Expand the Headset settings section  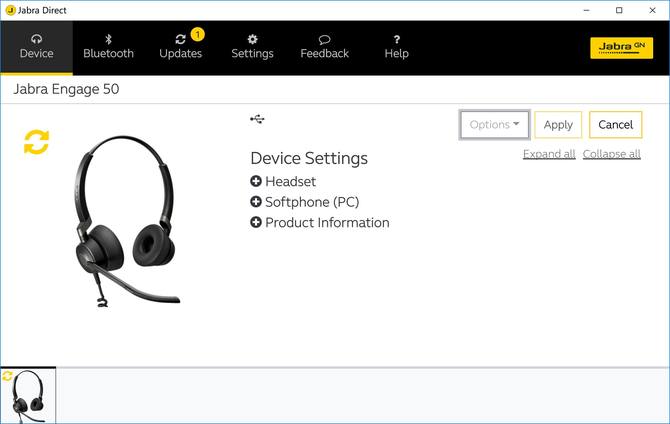283,181
